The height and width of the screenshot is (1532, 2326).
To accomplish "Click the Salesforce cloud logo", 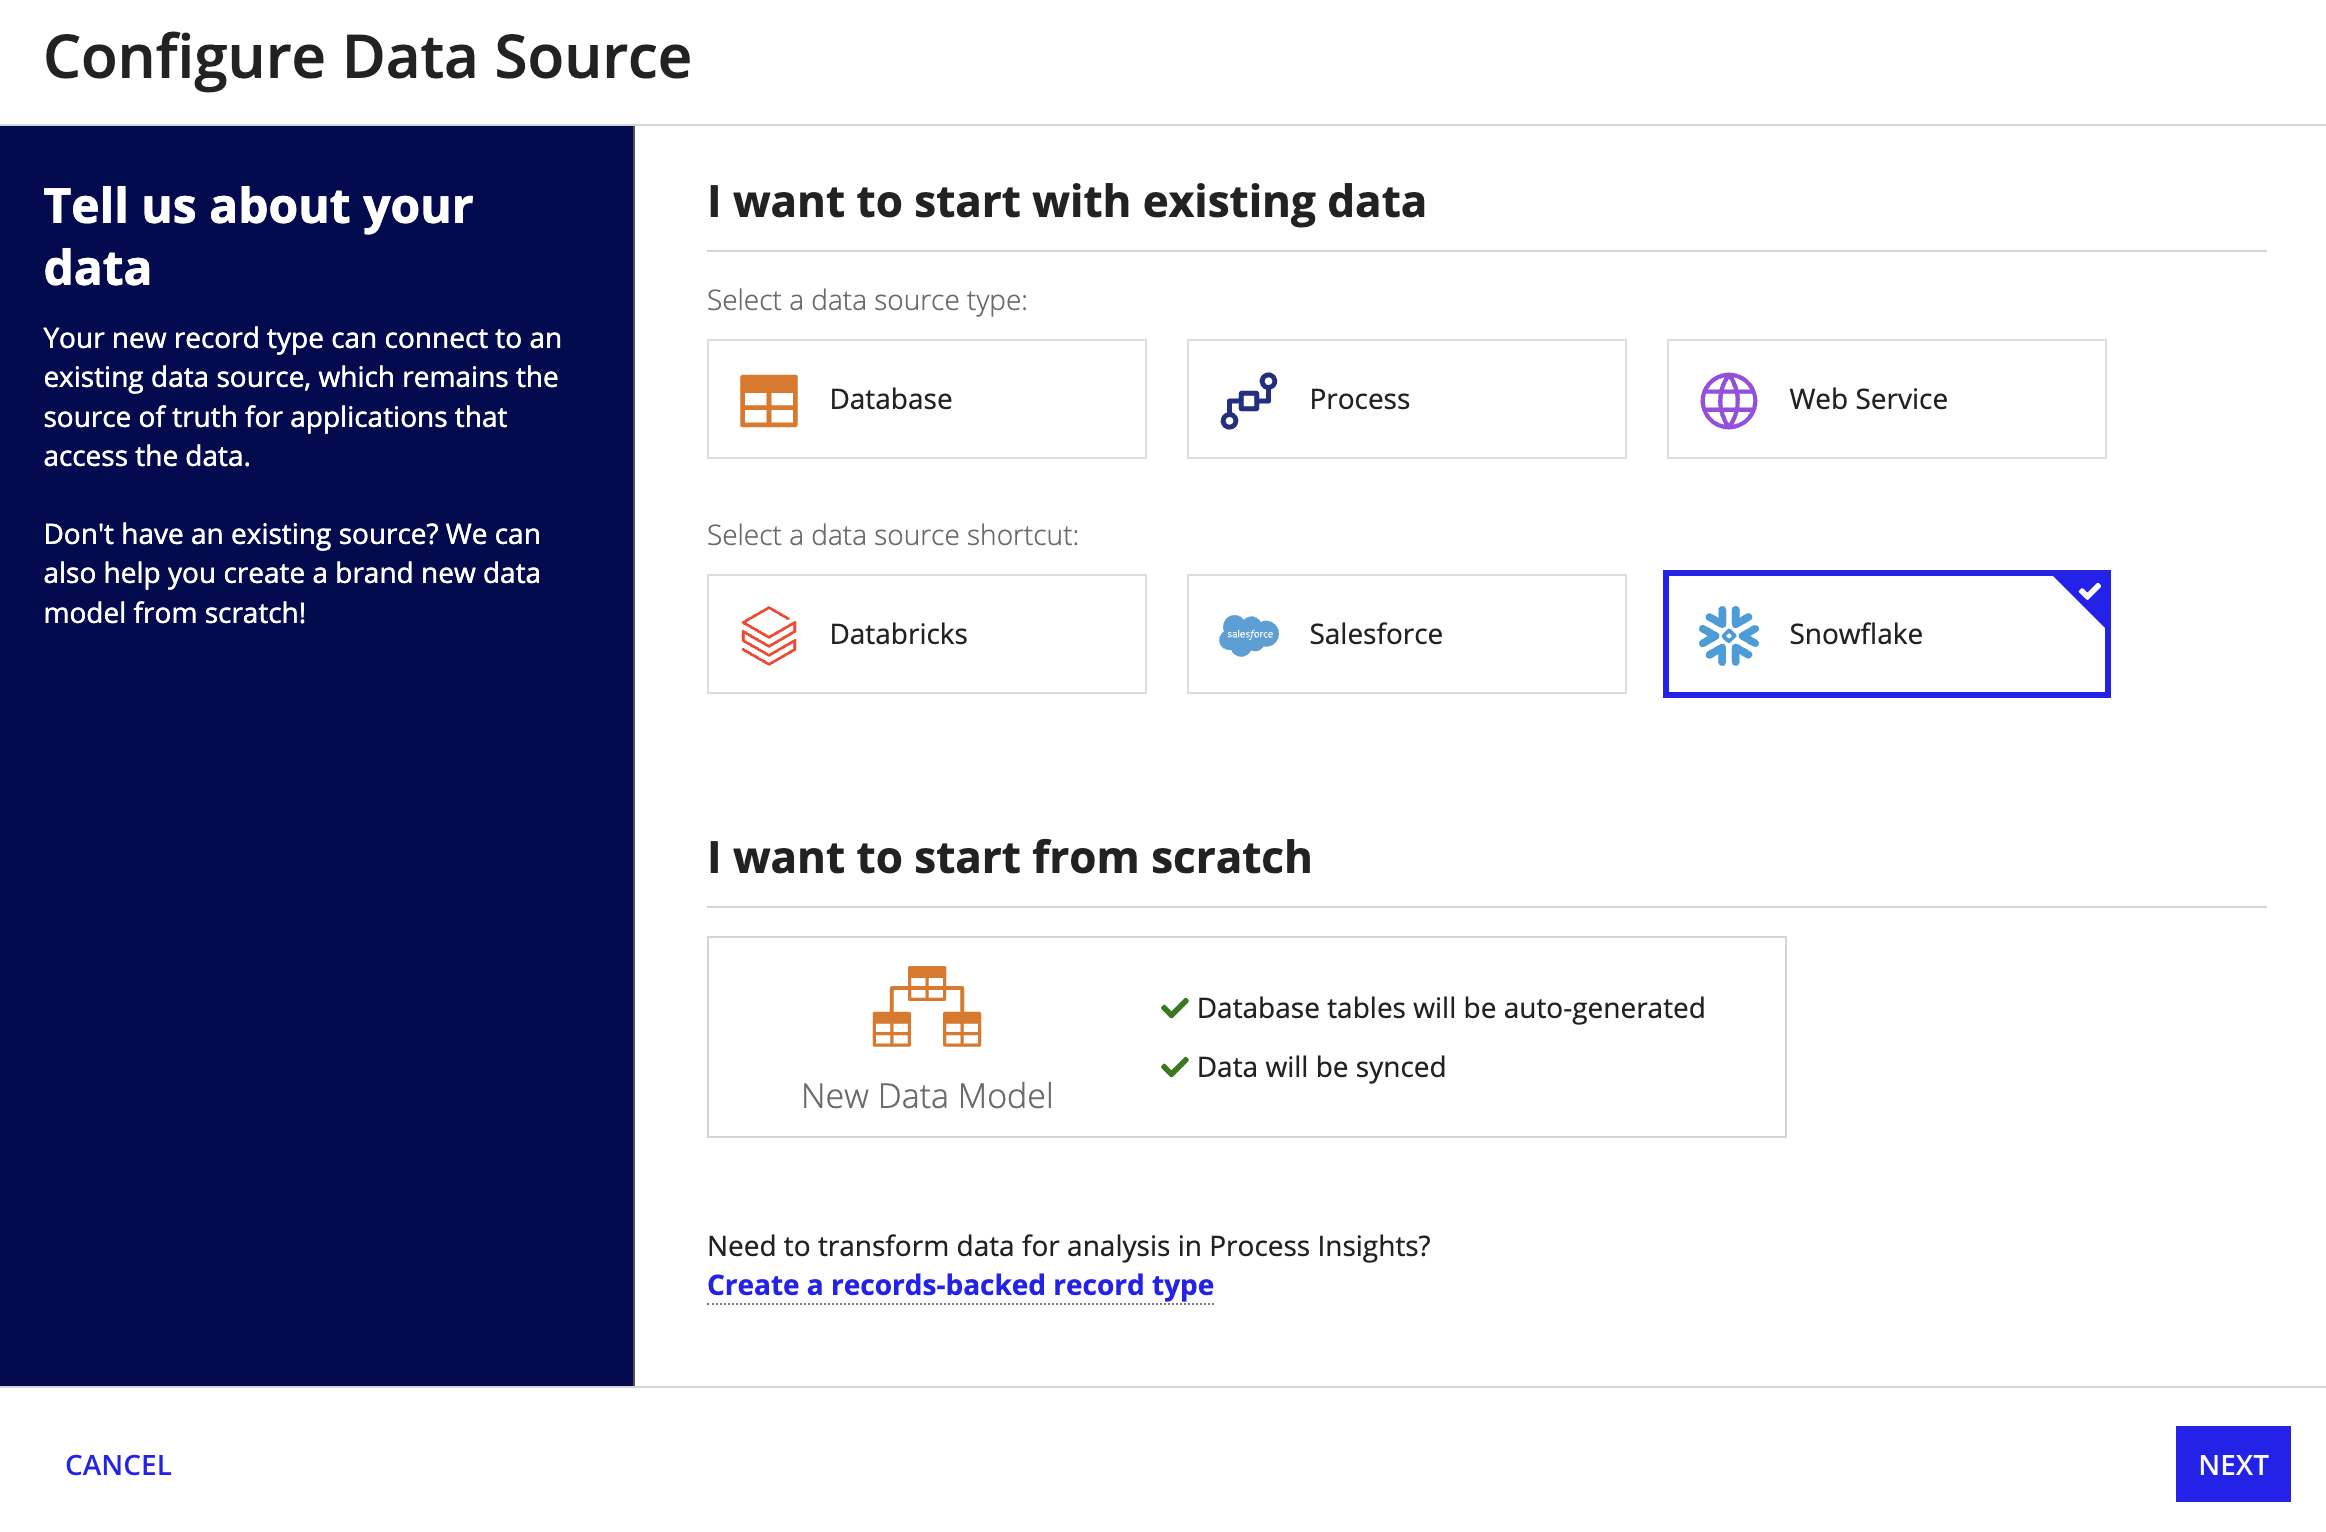I will 1248,635.
